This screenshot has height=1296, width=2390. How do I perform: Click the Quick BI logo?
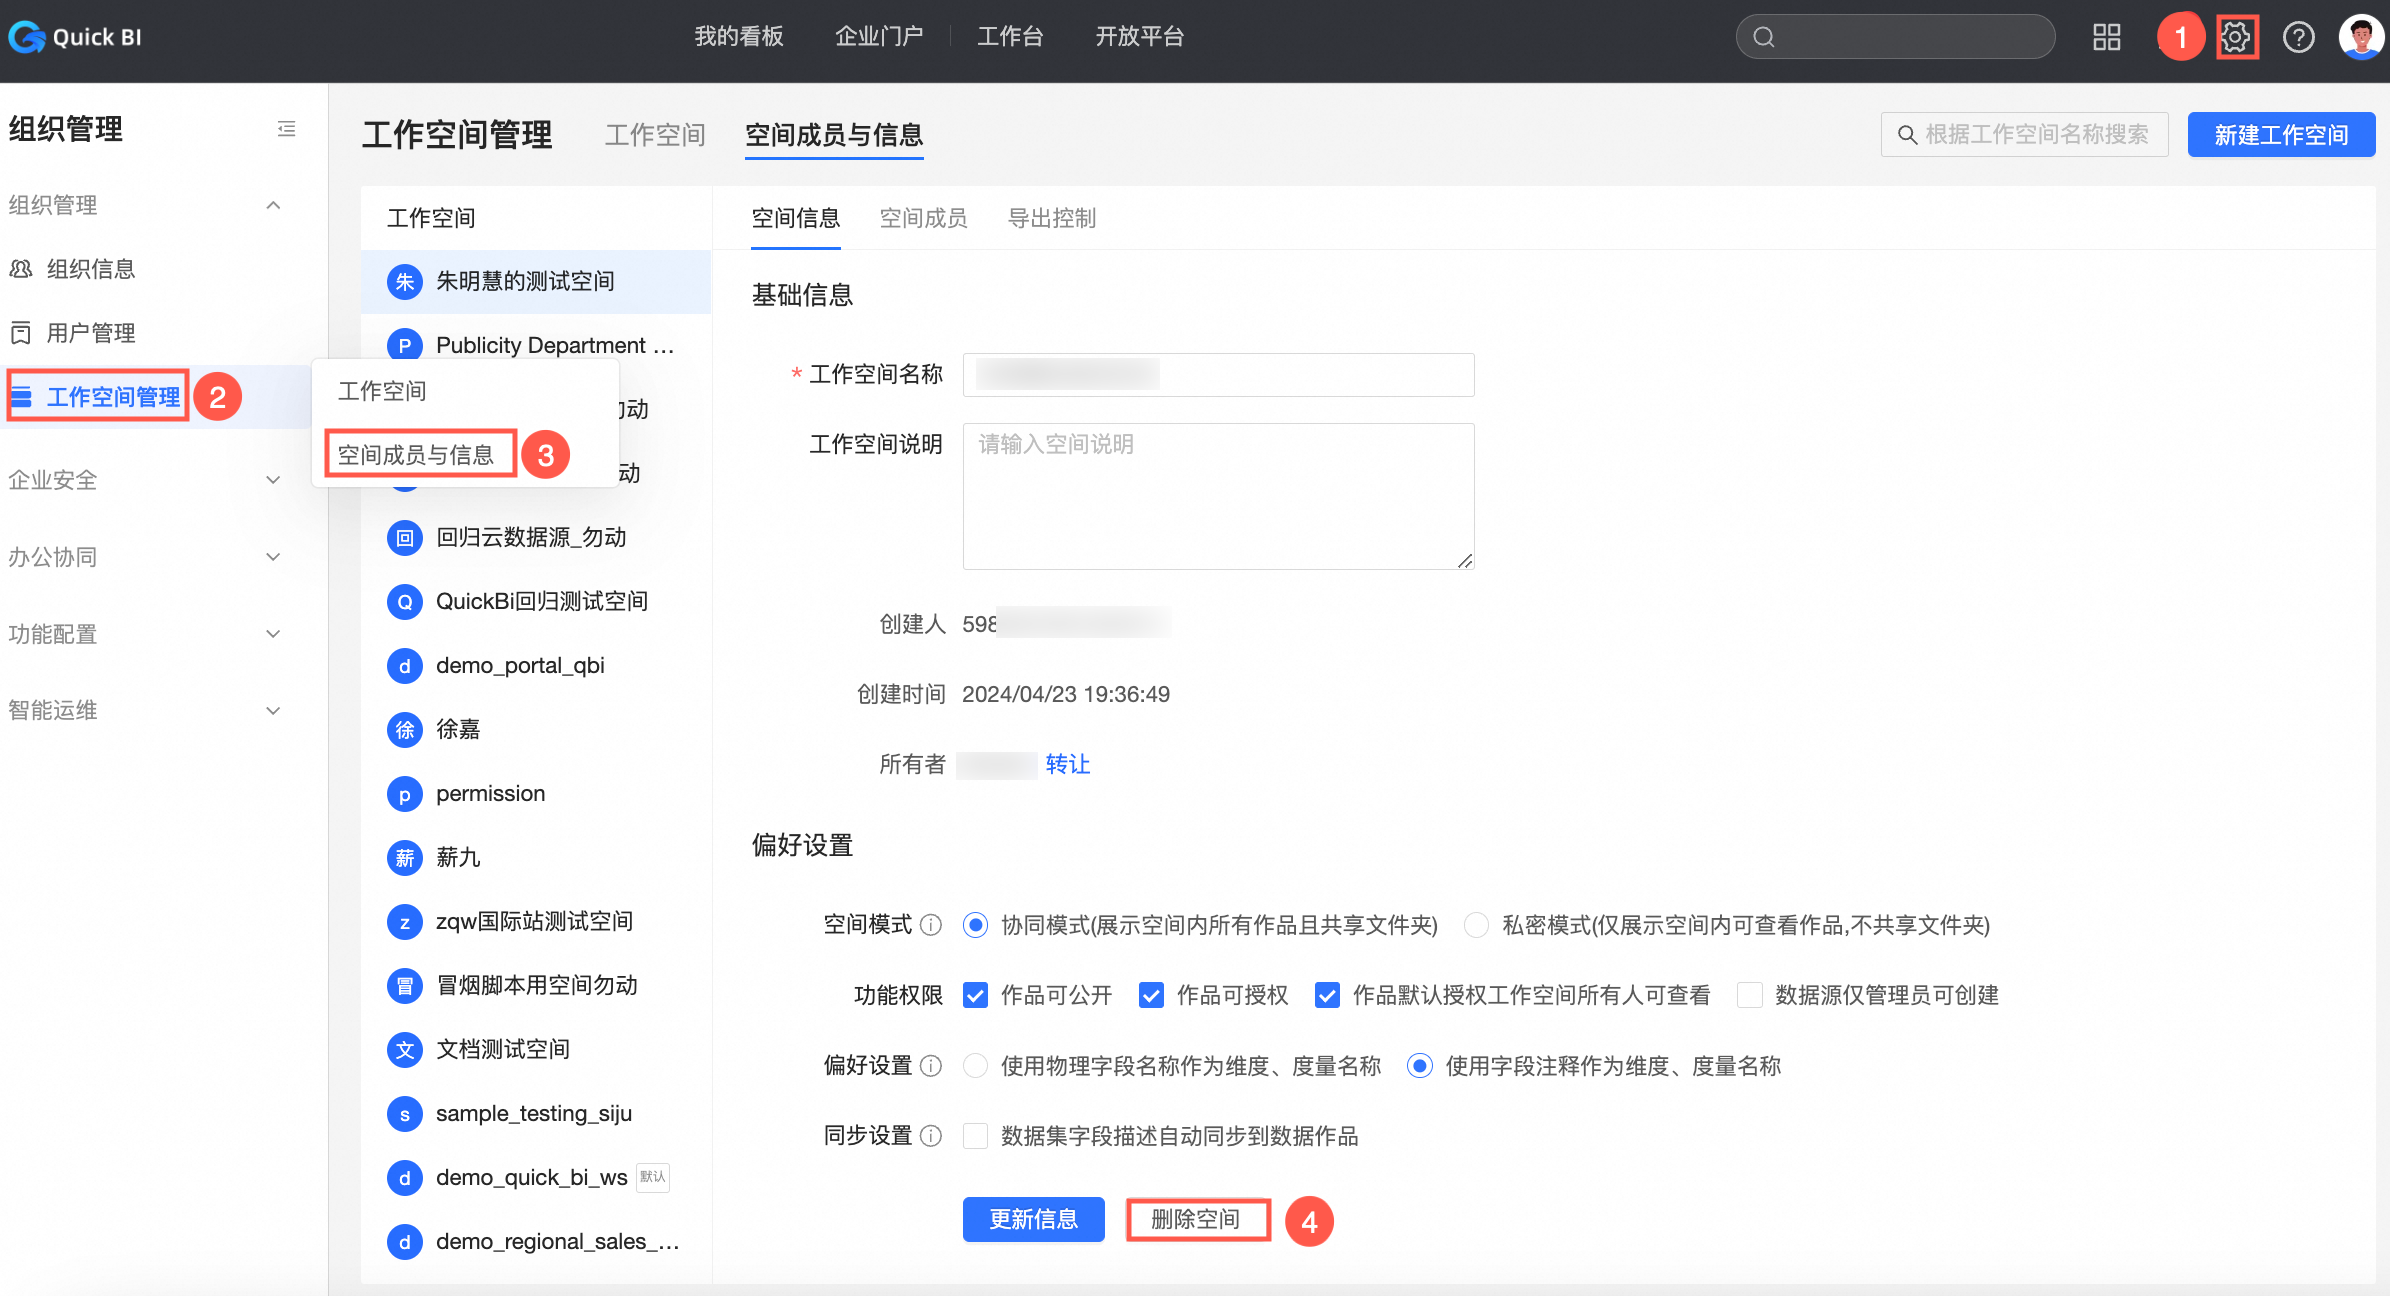pos(75,37)
